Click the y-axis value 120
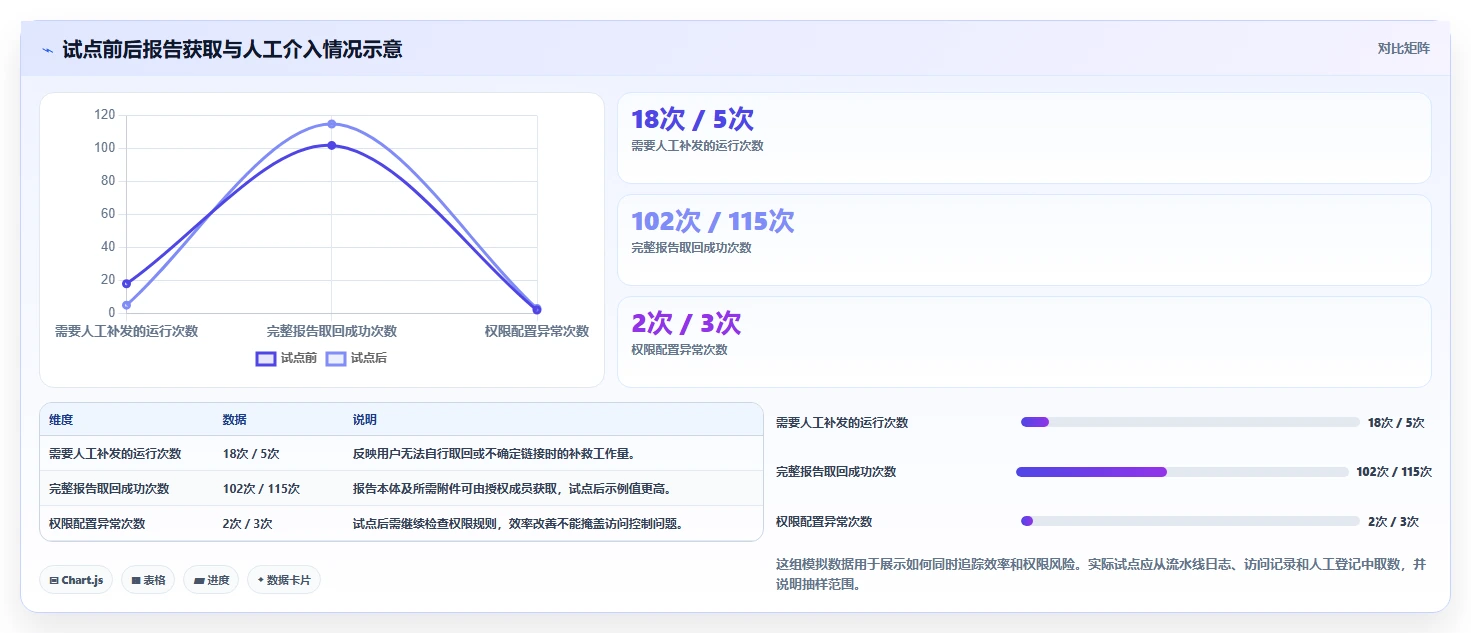 [105, 115]
